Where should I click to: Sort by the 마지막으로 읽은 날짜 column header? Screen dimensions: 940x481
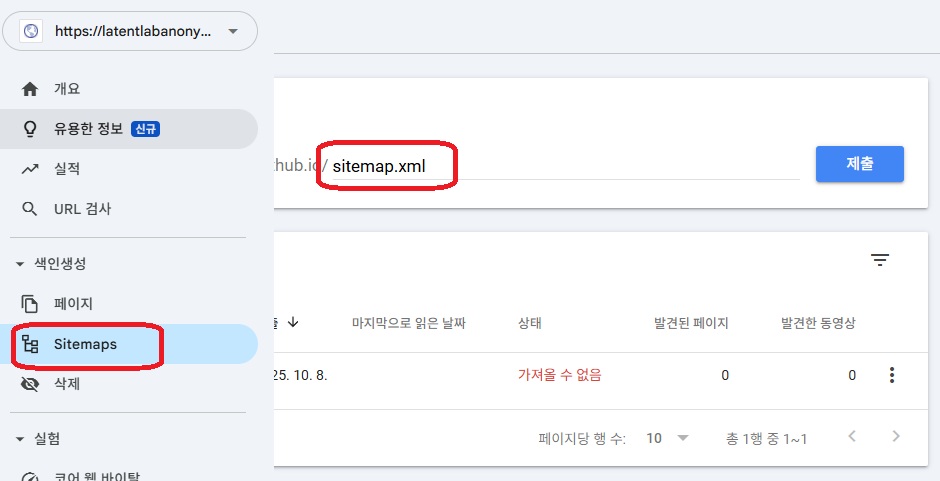(408, 323)
